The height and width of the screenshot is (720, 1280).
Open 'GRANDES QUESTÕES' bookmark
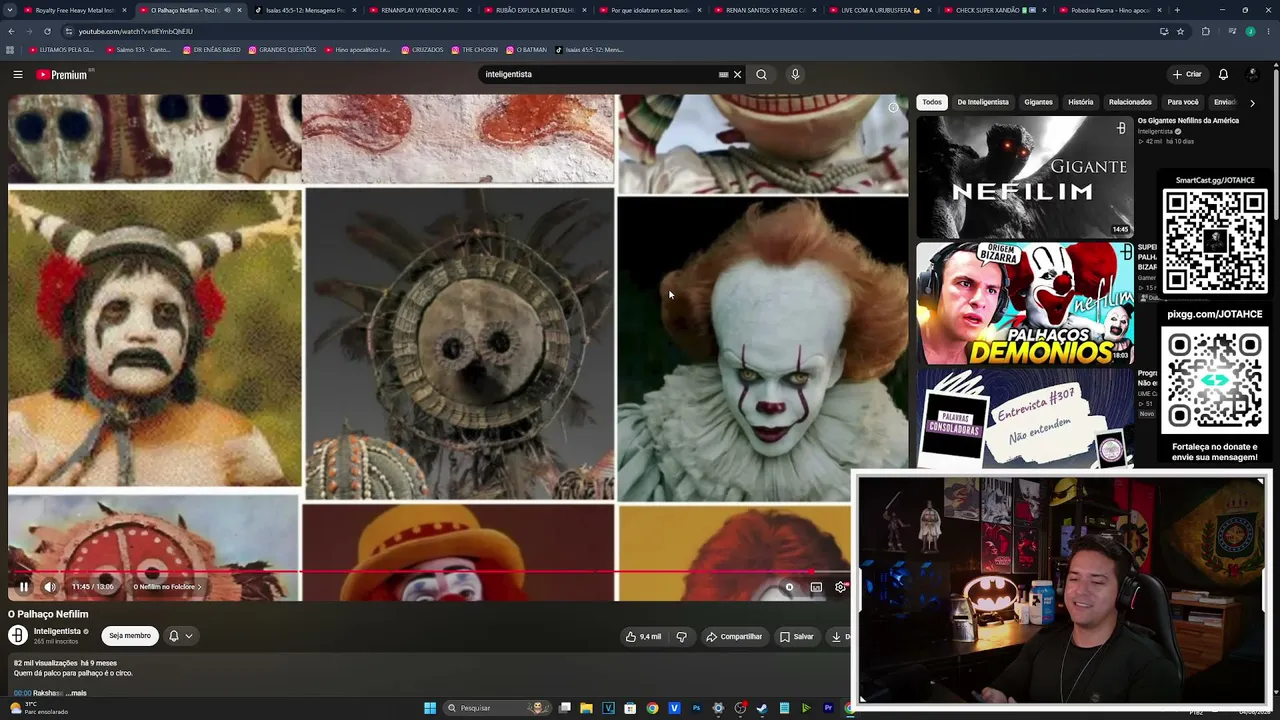tap(282, 50)
